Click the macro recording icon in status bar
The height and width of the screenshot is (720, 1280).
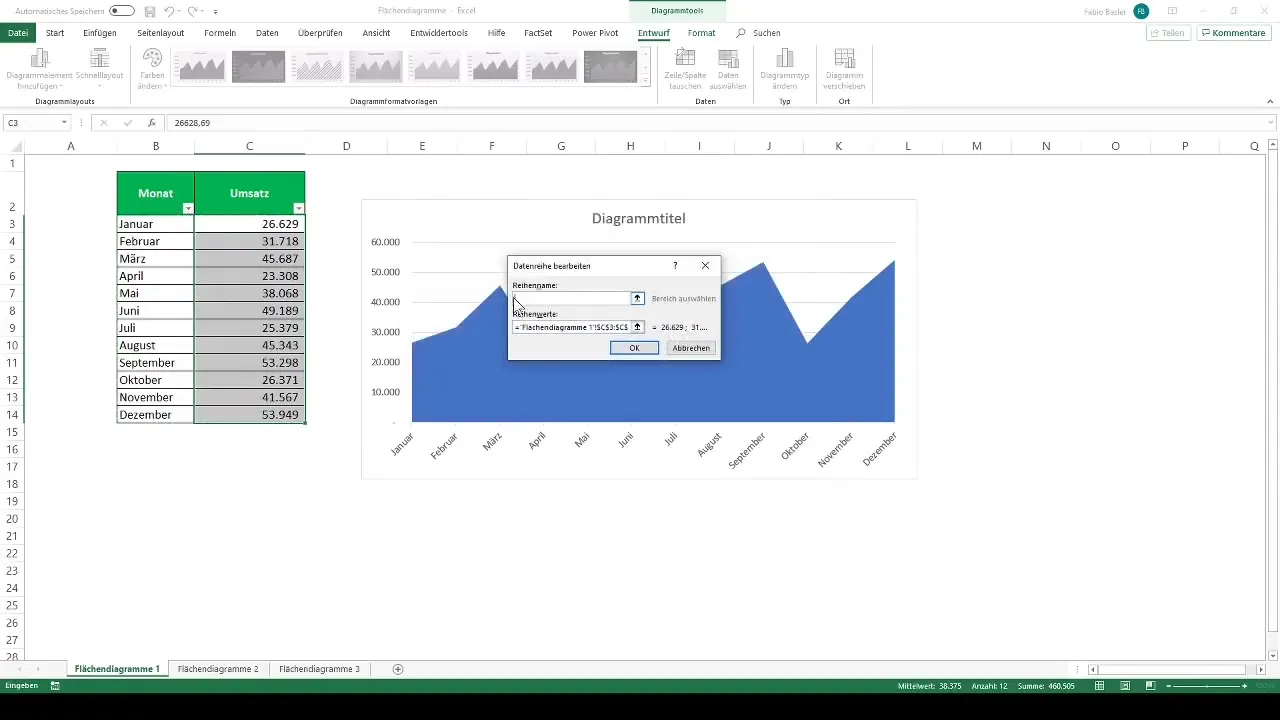coord(55,686)
